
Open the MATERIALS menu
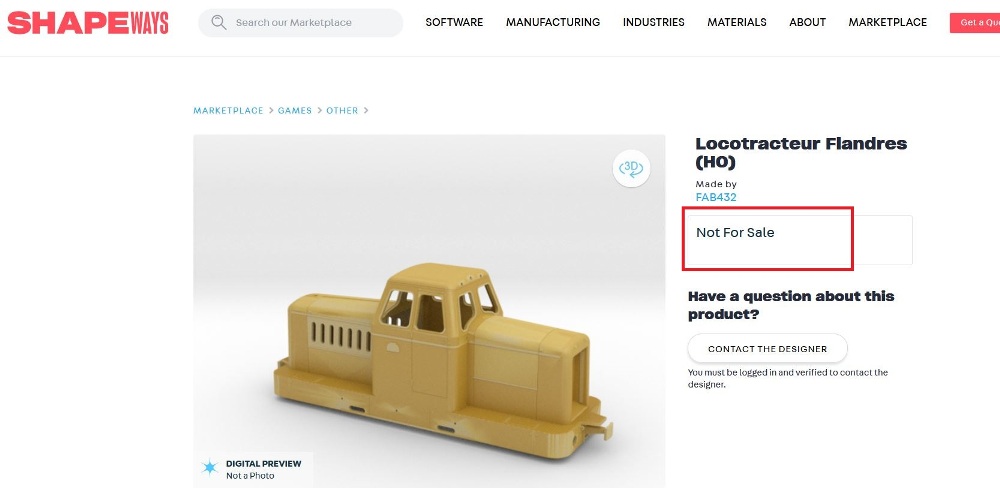tap(737, 22)
